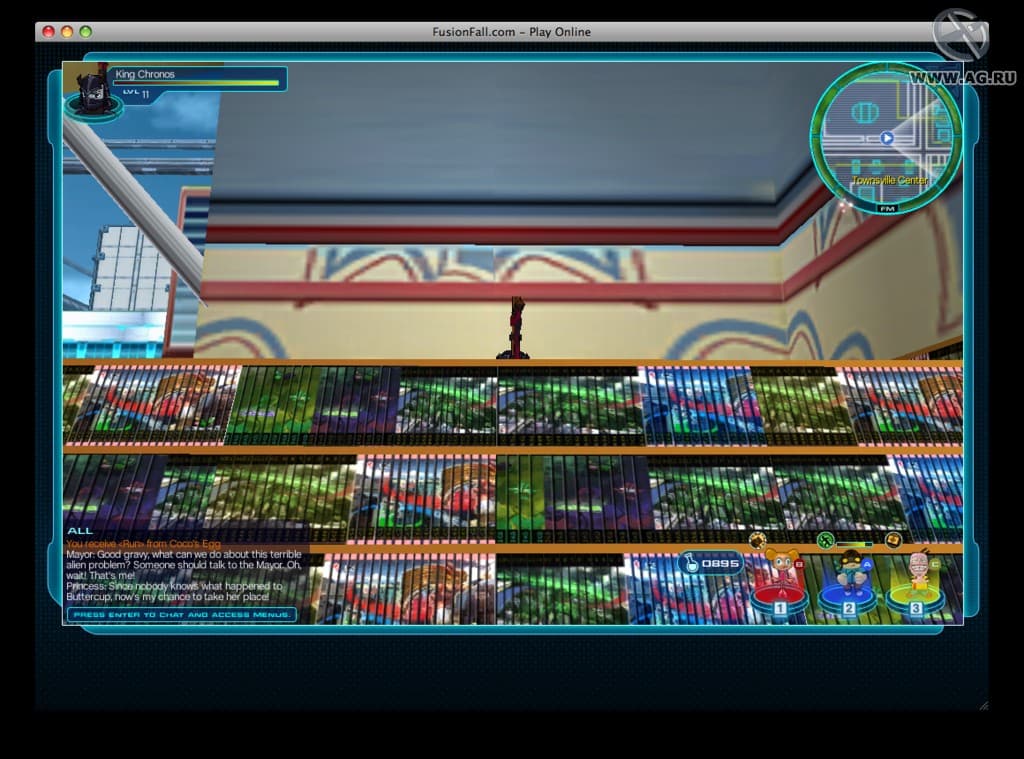This screenshot has width=1024, height=759.
Task: Click 'Press Enter to chat and access menus' bar
Action: (x=182, y=615)
